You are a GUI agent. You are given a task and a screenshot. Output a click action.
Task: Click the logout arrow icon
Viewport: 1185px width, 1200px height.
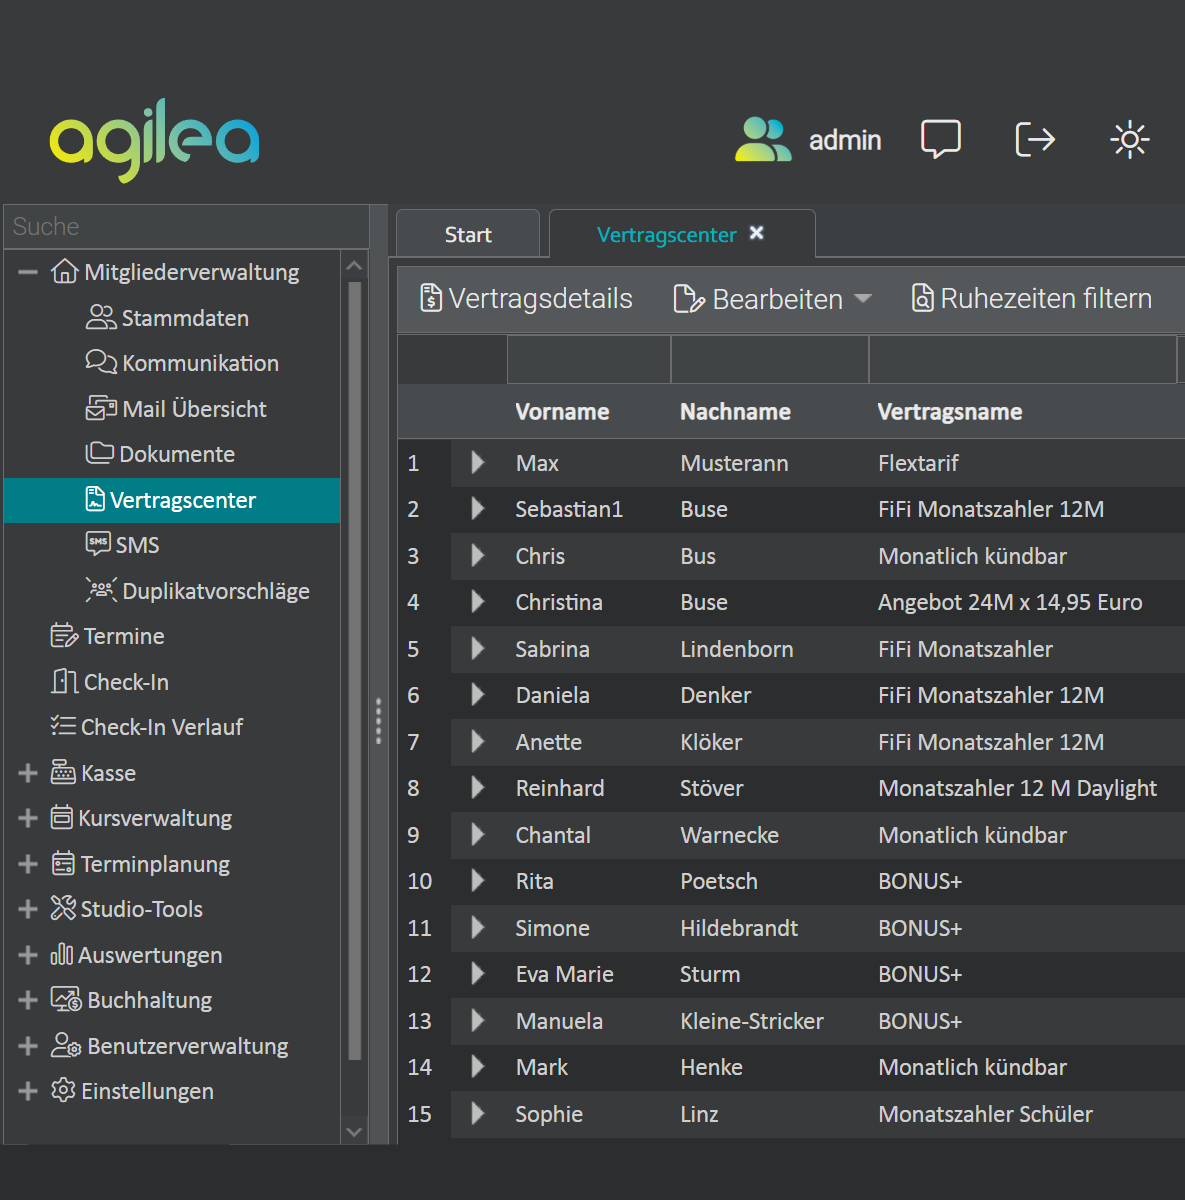[1035, 139]
